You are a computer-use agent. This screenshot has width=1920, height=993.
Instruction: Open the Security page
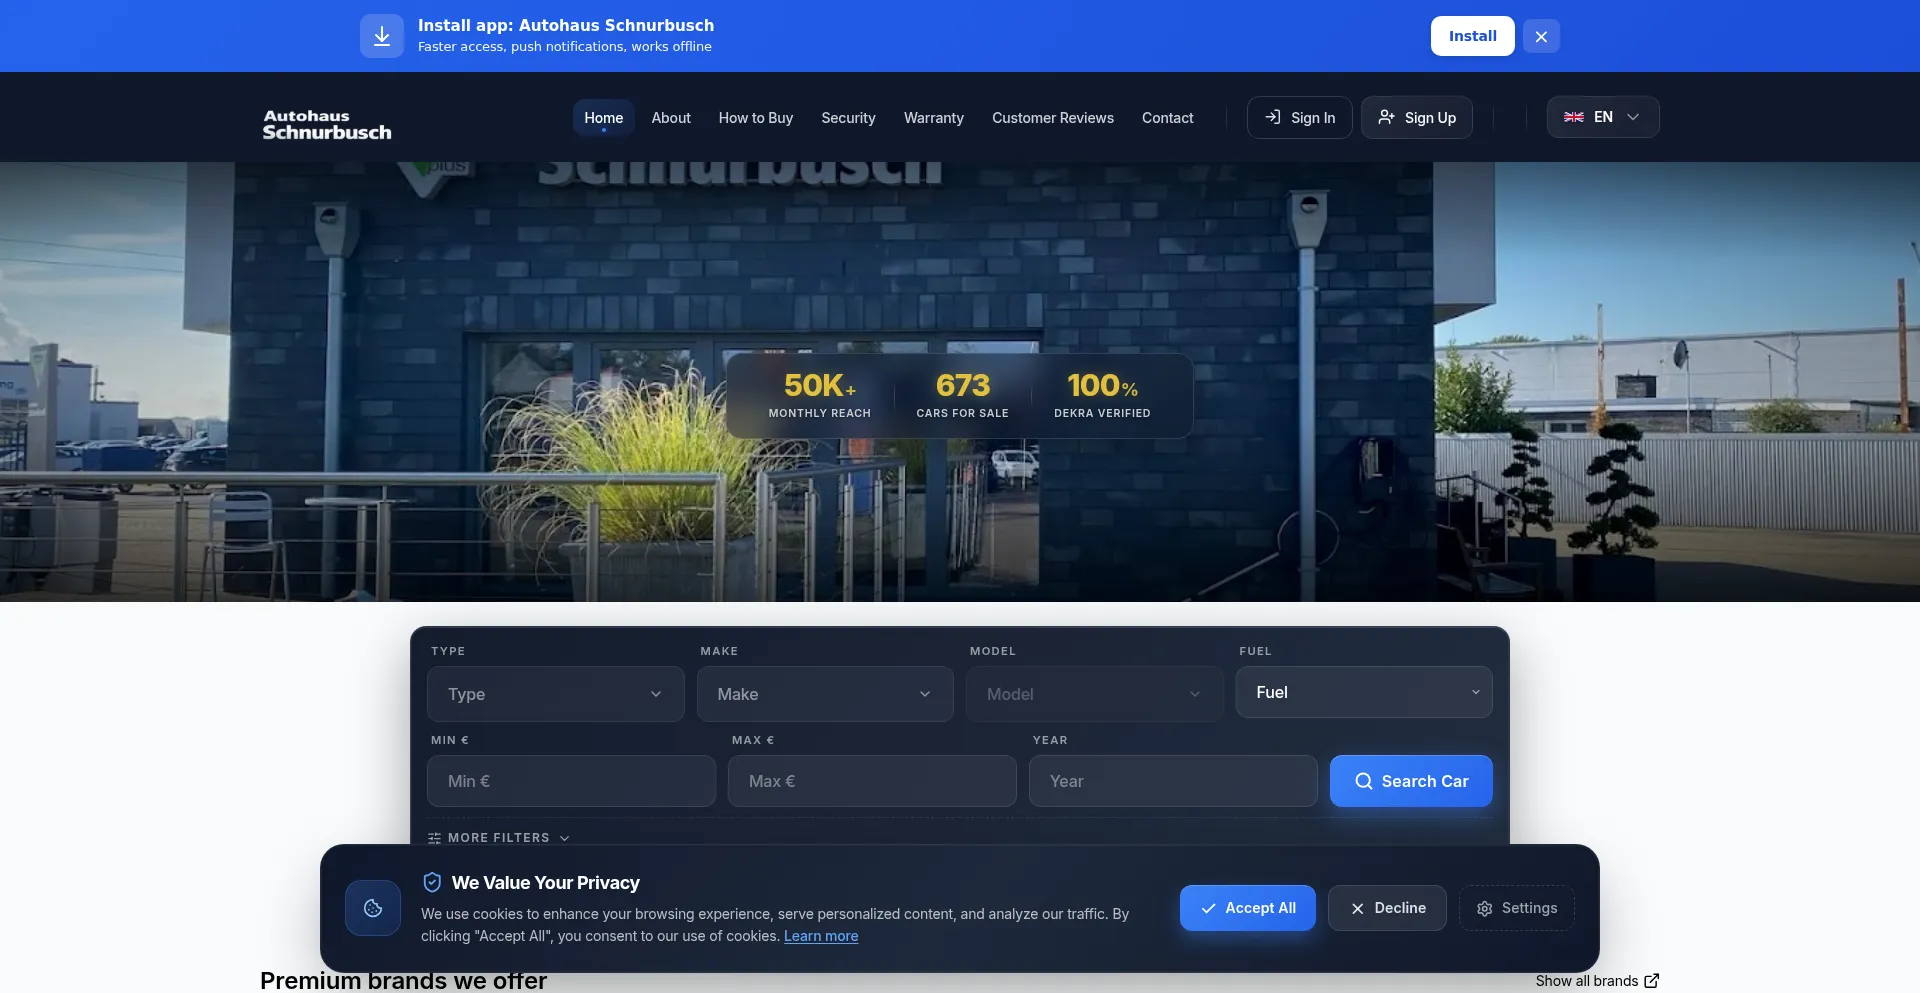click(848, 118)
